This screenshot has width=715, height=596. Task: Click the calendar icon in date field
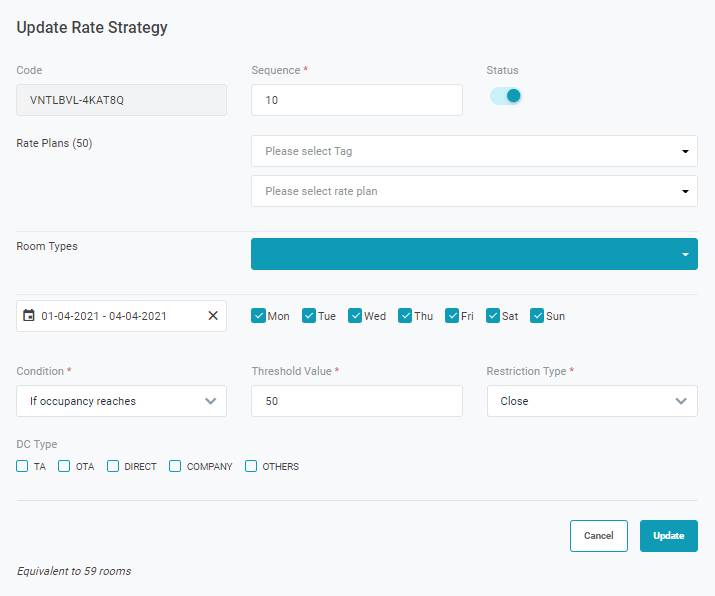[29, 316]
